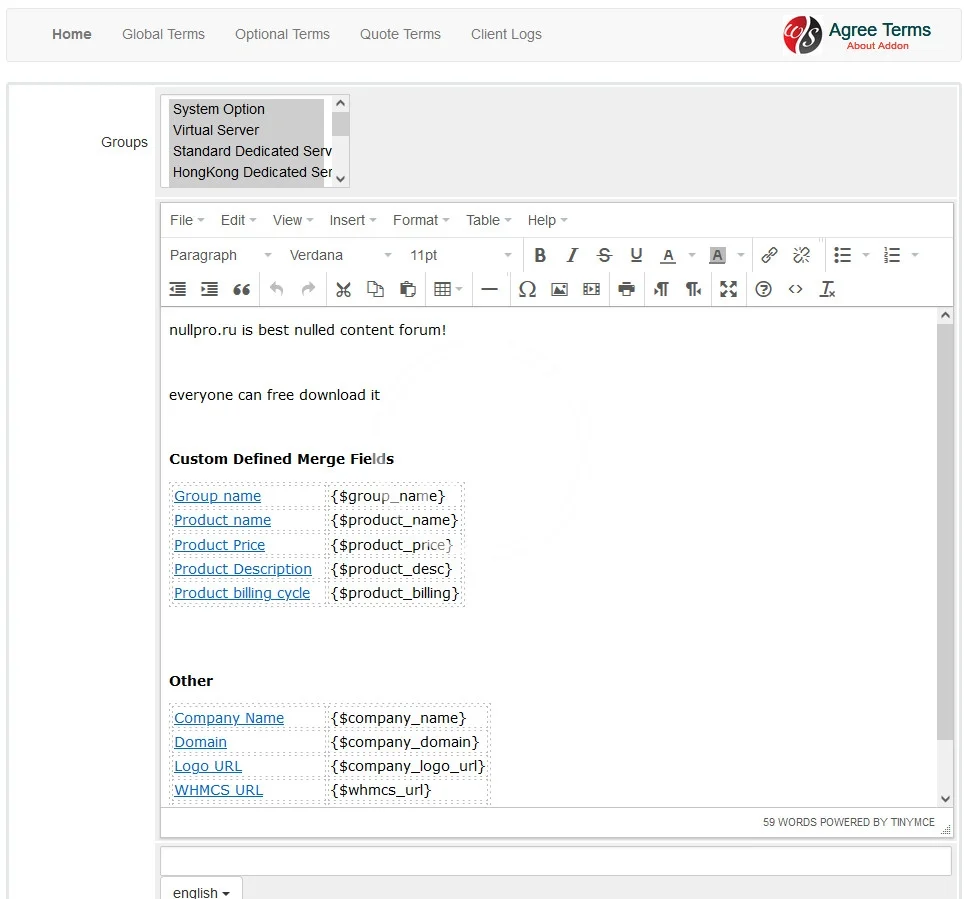Toggle blockquote formatting
Screen dimensions: 964x899
(241, 289)
